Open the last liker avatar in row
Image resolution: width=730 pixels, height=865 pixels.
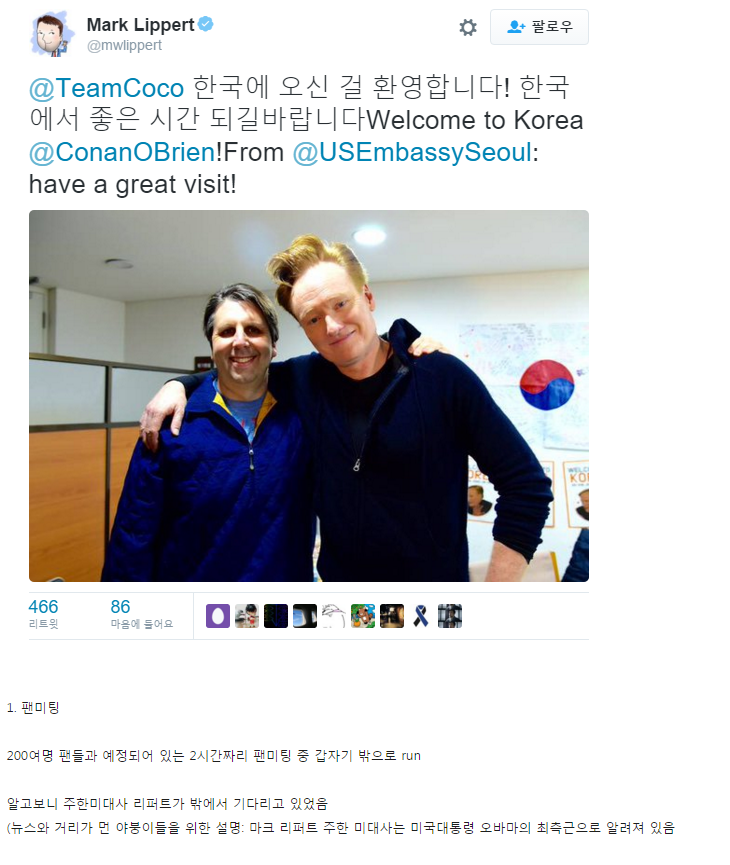click(x=450, y=616)
